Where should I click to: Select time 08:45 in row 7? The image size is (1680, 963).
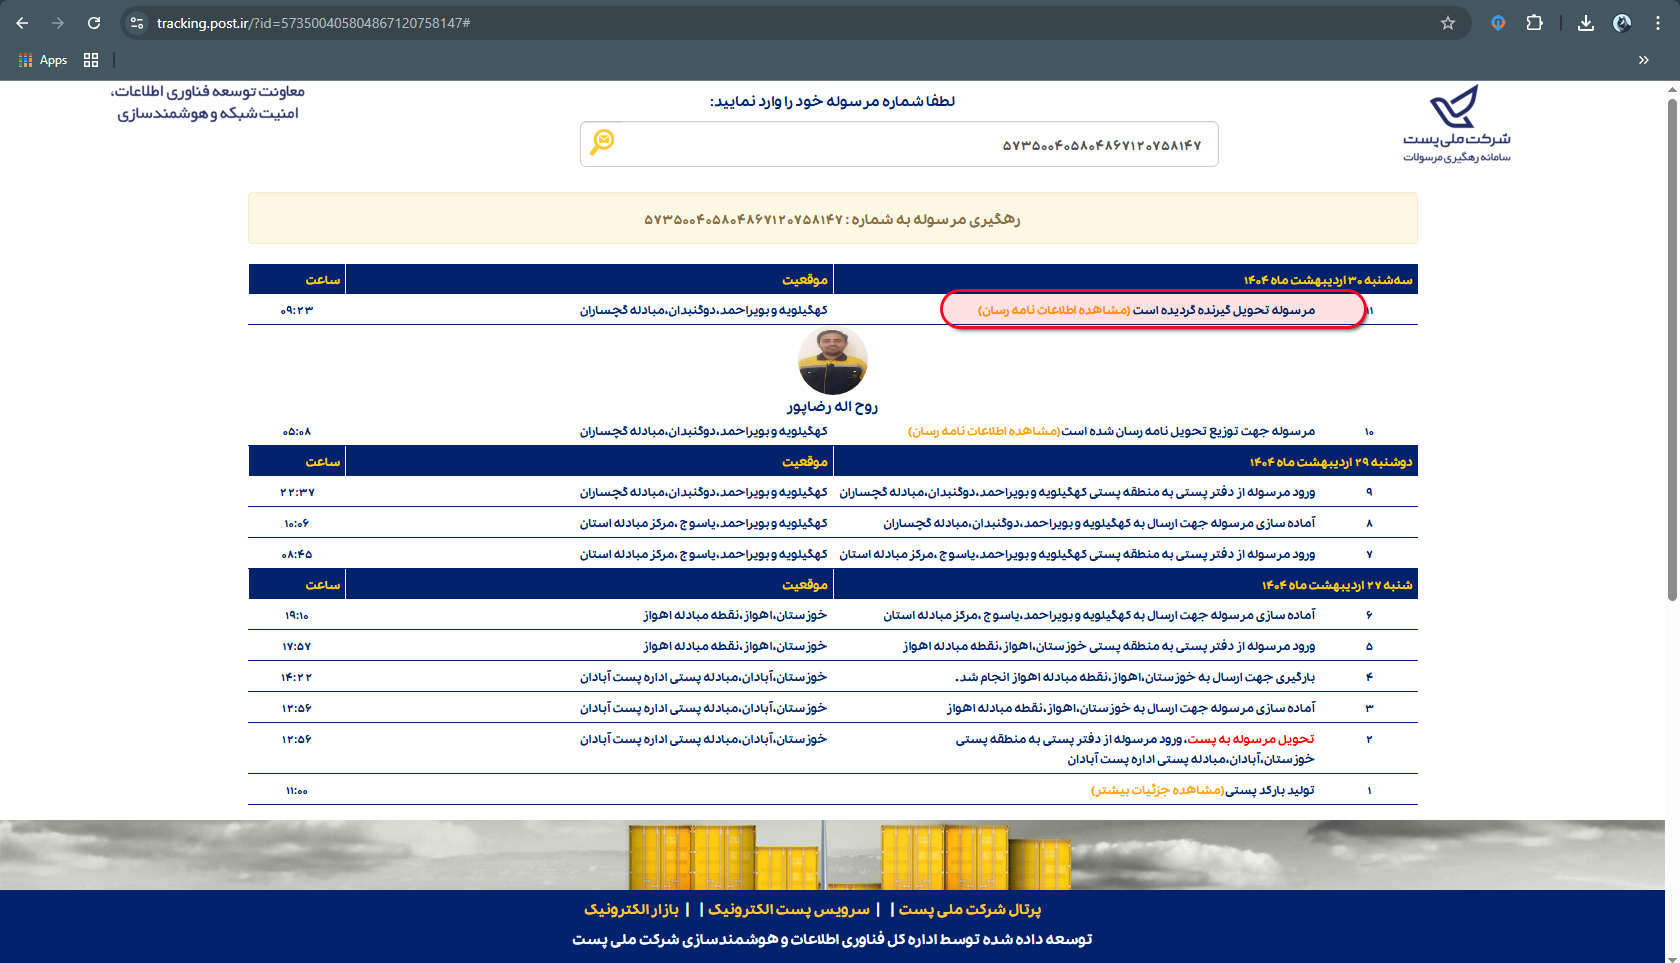click(297, 554)
